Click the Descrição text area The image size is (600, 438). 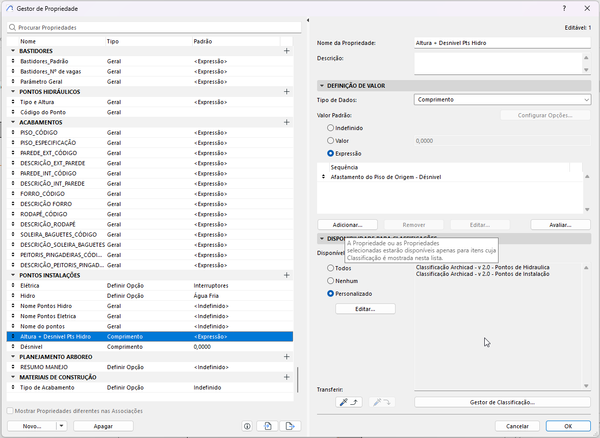click(x=498, y=64)
